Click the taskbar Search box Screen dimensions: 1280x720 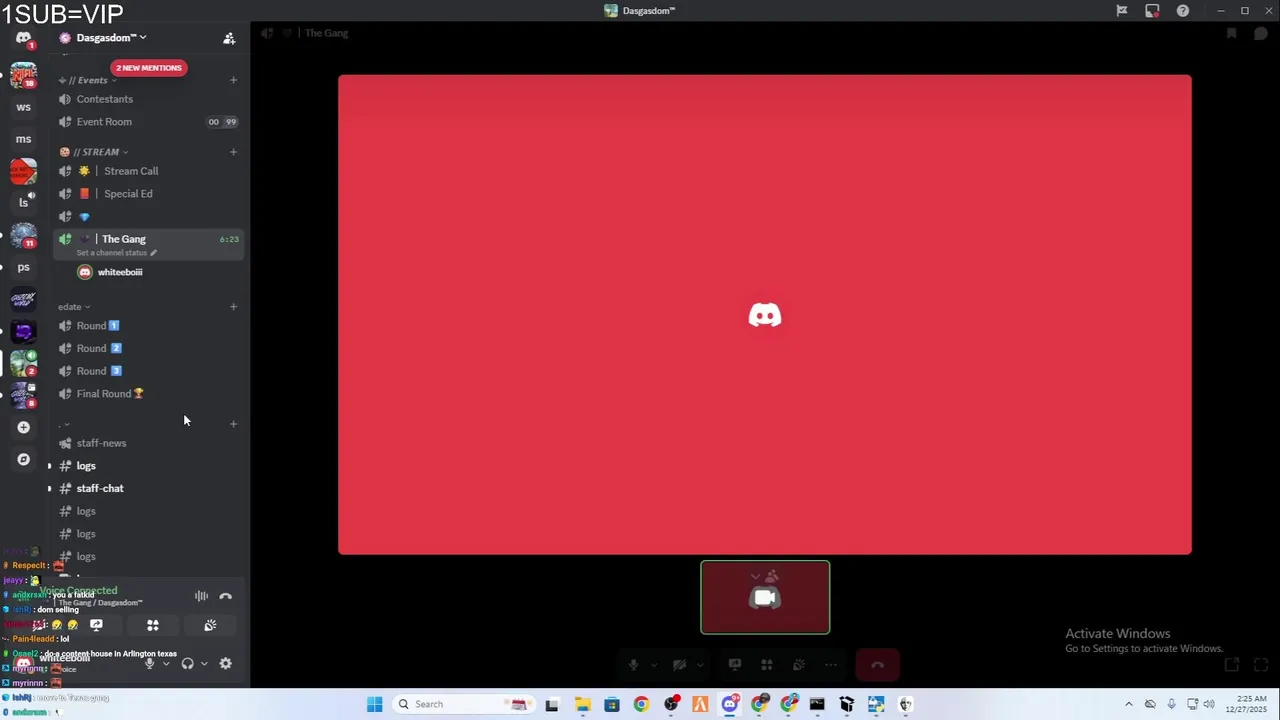(463, 704)
